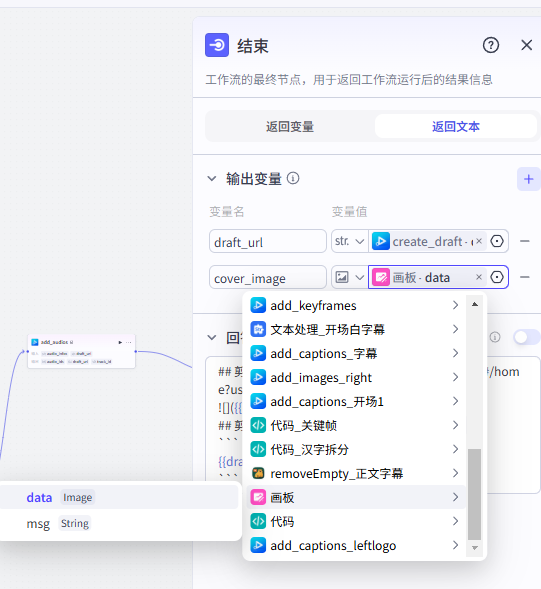
Task: Expand the 文本处理_开场白字幕 submenu arrow
Action: [x=455, y=329]
